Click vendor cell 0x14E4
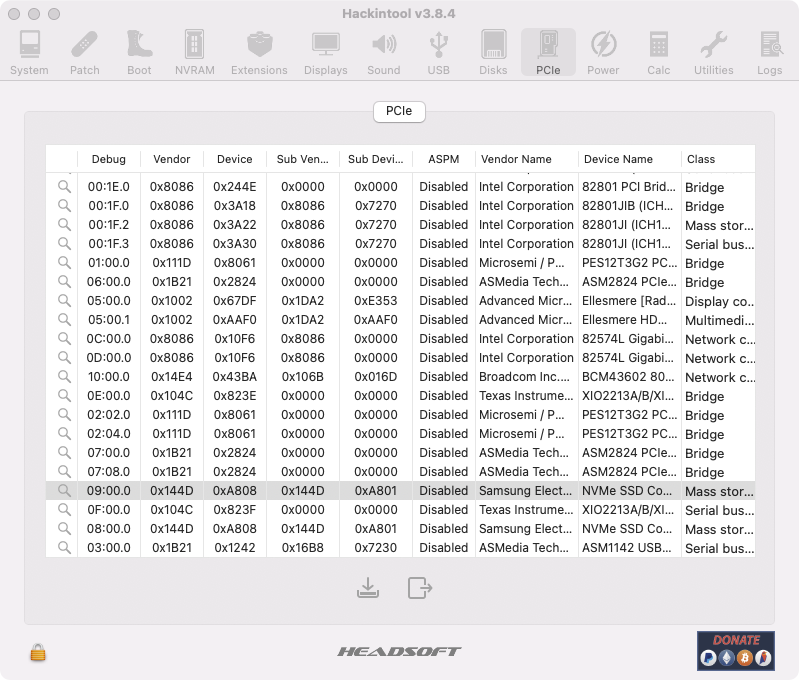 pos(172,377)
